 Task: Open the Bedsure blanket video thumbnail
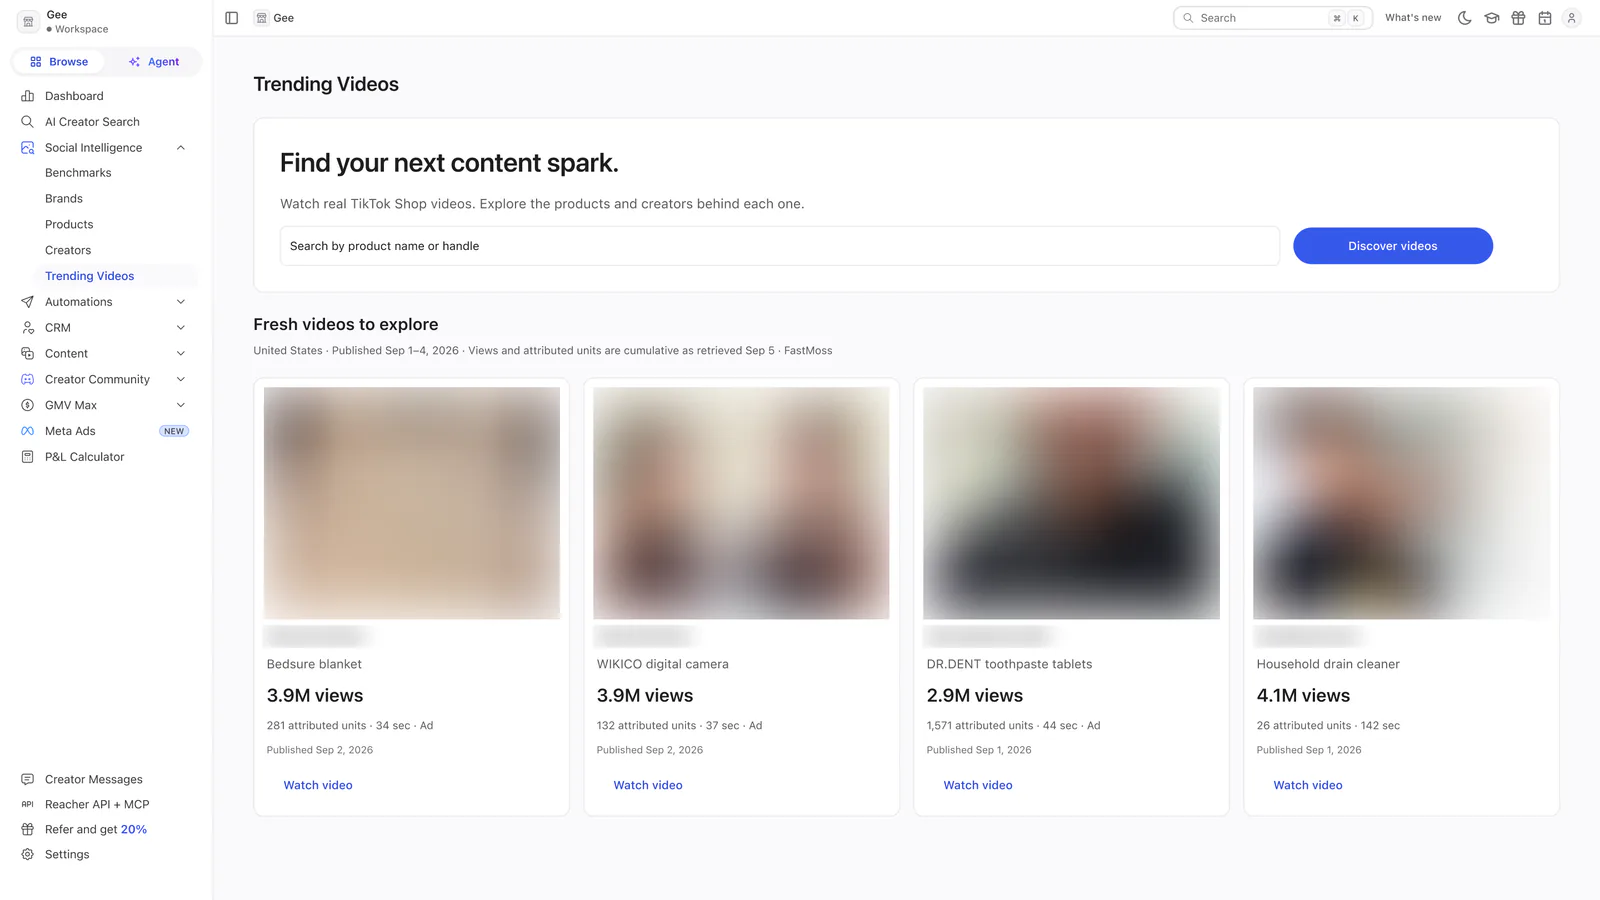click(412, 503)
